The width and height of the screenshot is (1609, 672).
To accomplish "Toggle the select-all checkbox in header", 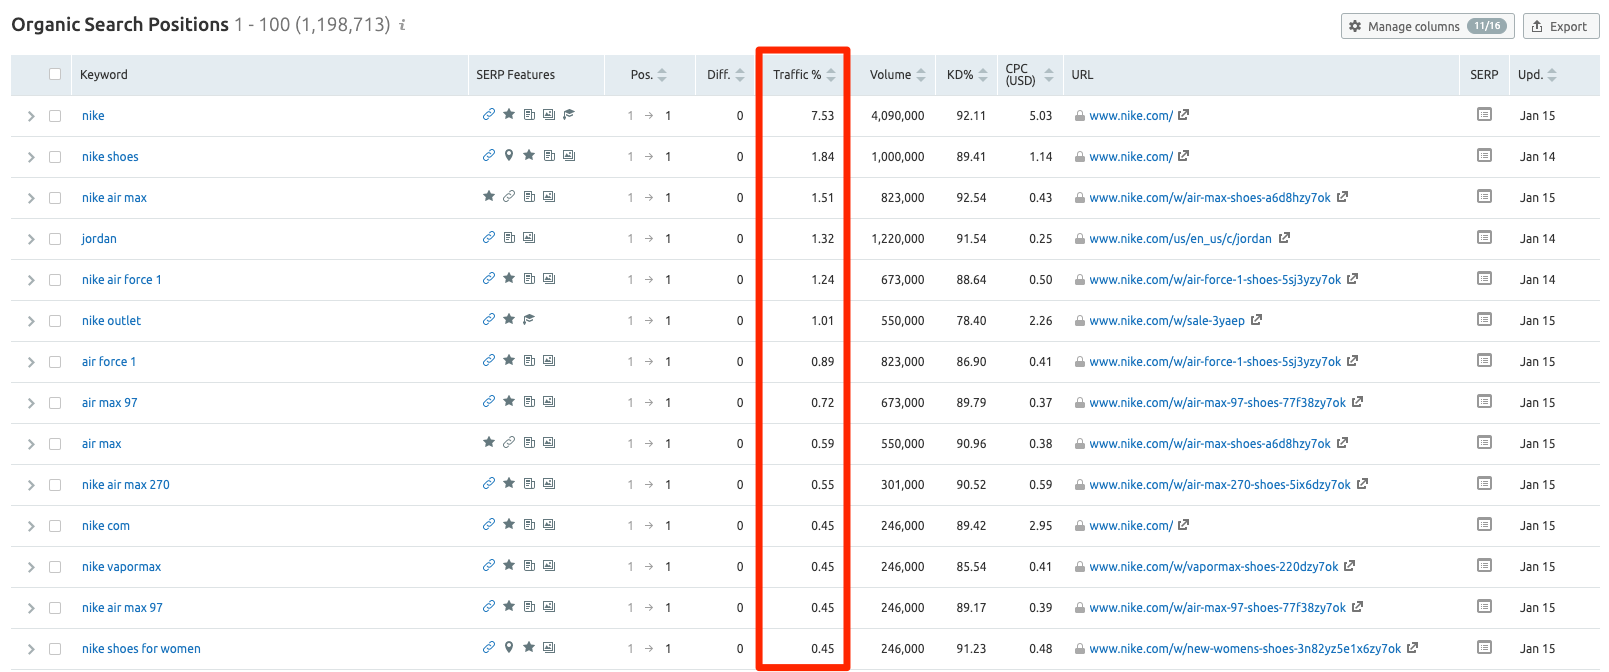I will (55, 74).
